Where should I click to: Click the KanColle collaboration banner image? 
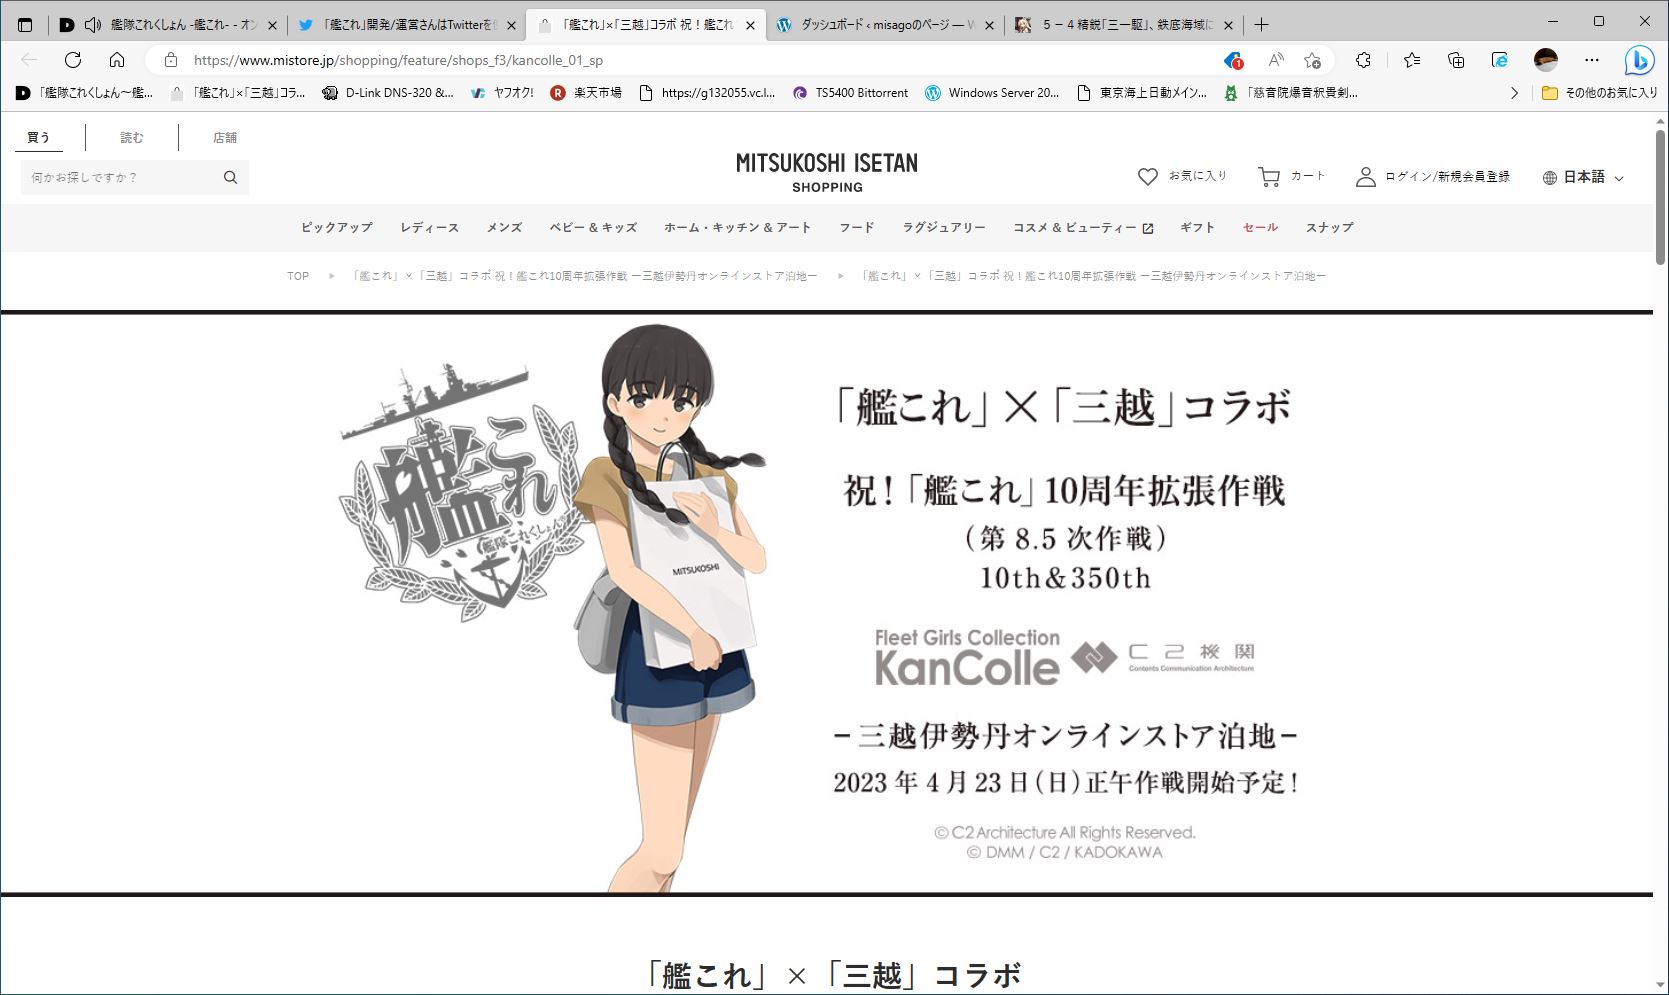(x=827, y=603)
